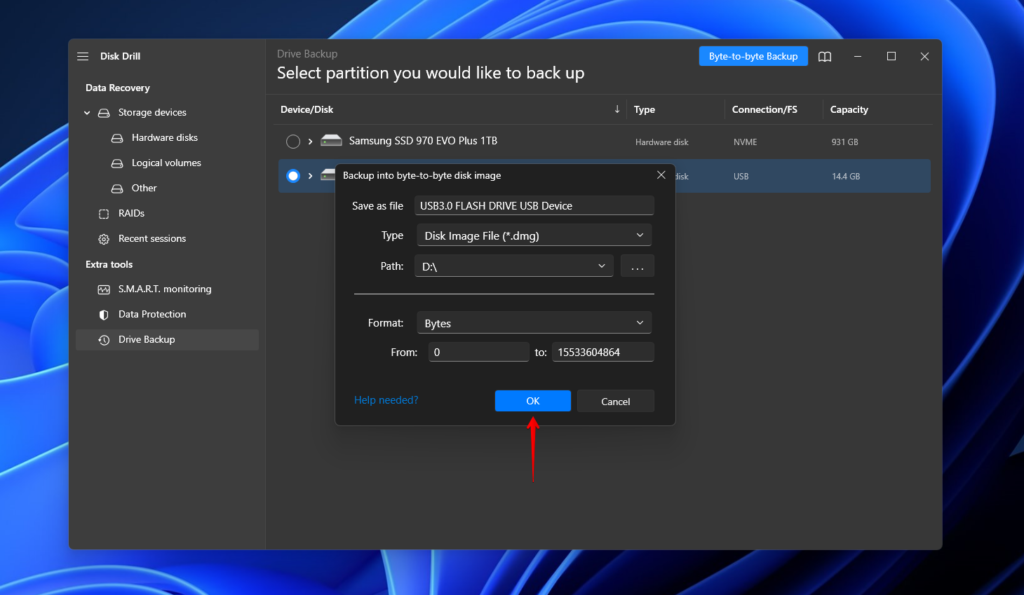Open the Help needed link

click(x=386, y=399)
